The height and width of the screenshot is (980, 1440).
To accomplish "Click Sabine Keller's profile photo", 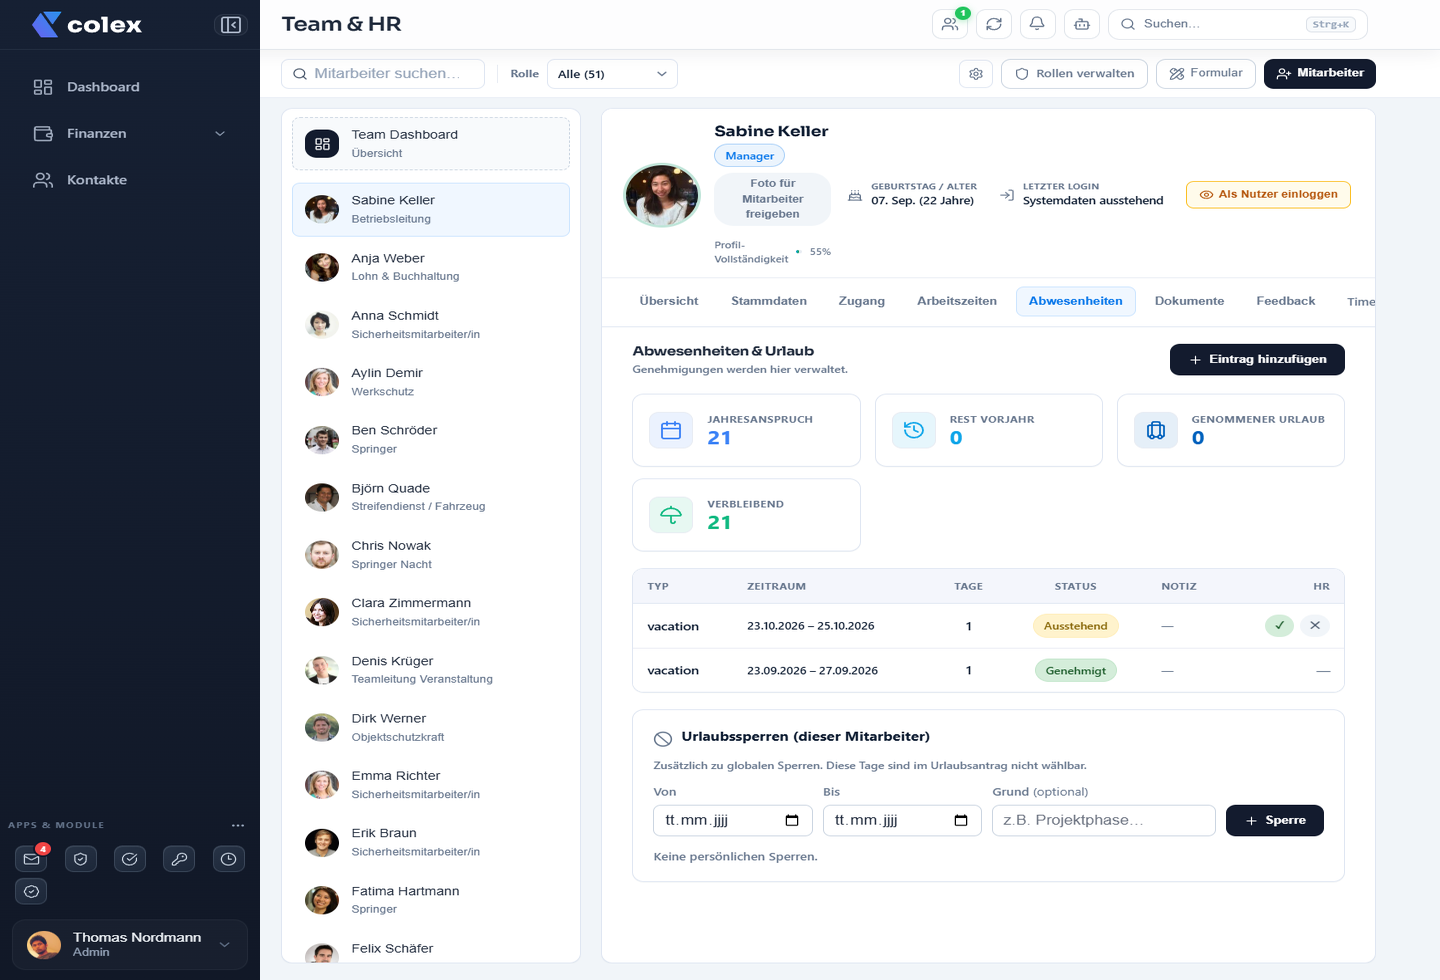I will (662, 196).
